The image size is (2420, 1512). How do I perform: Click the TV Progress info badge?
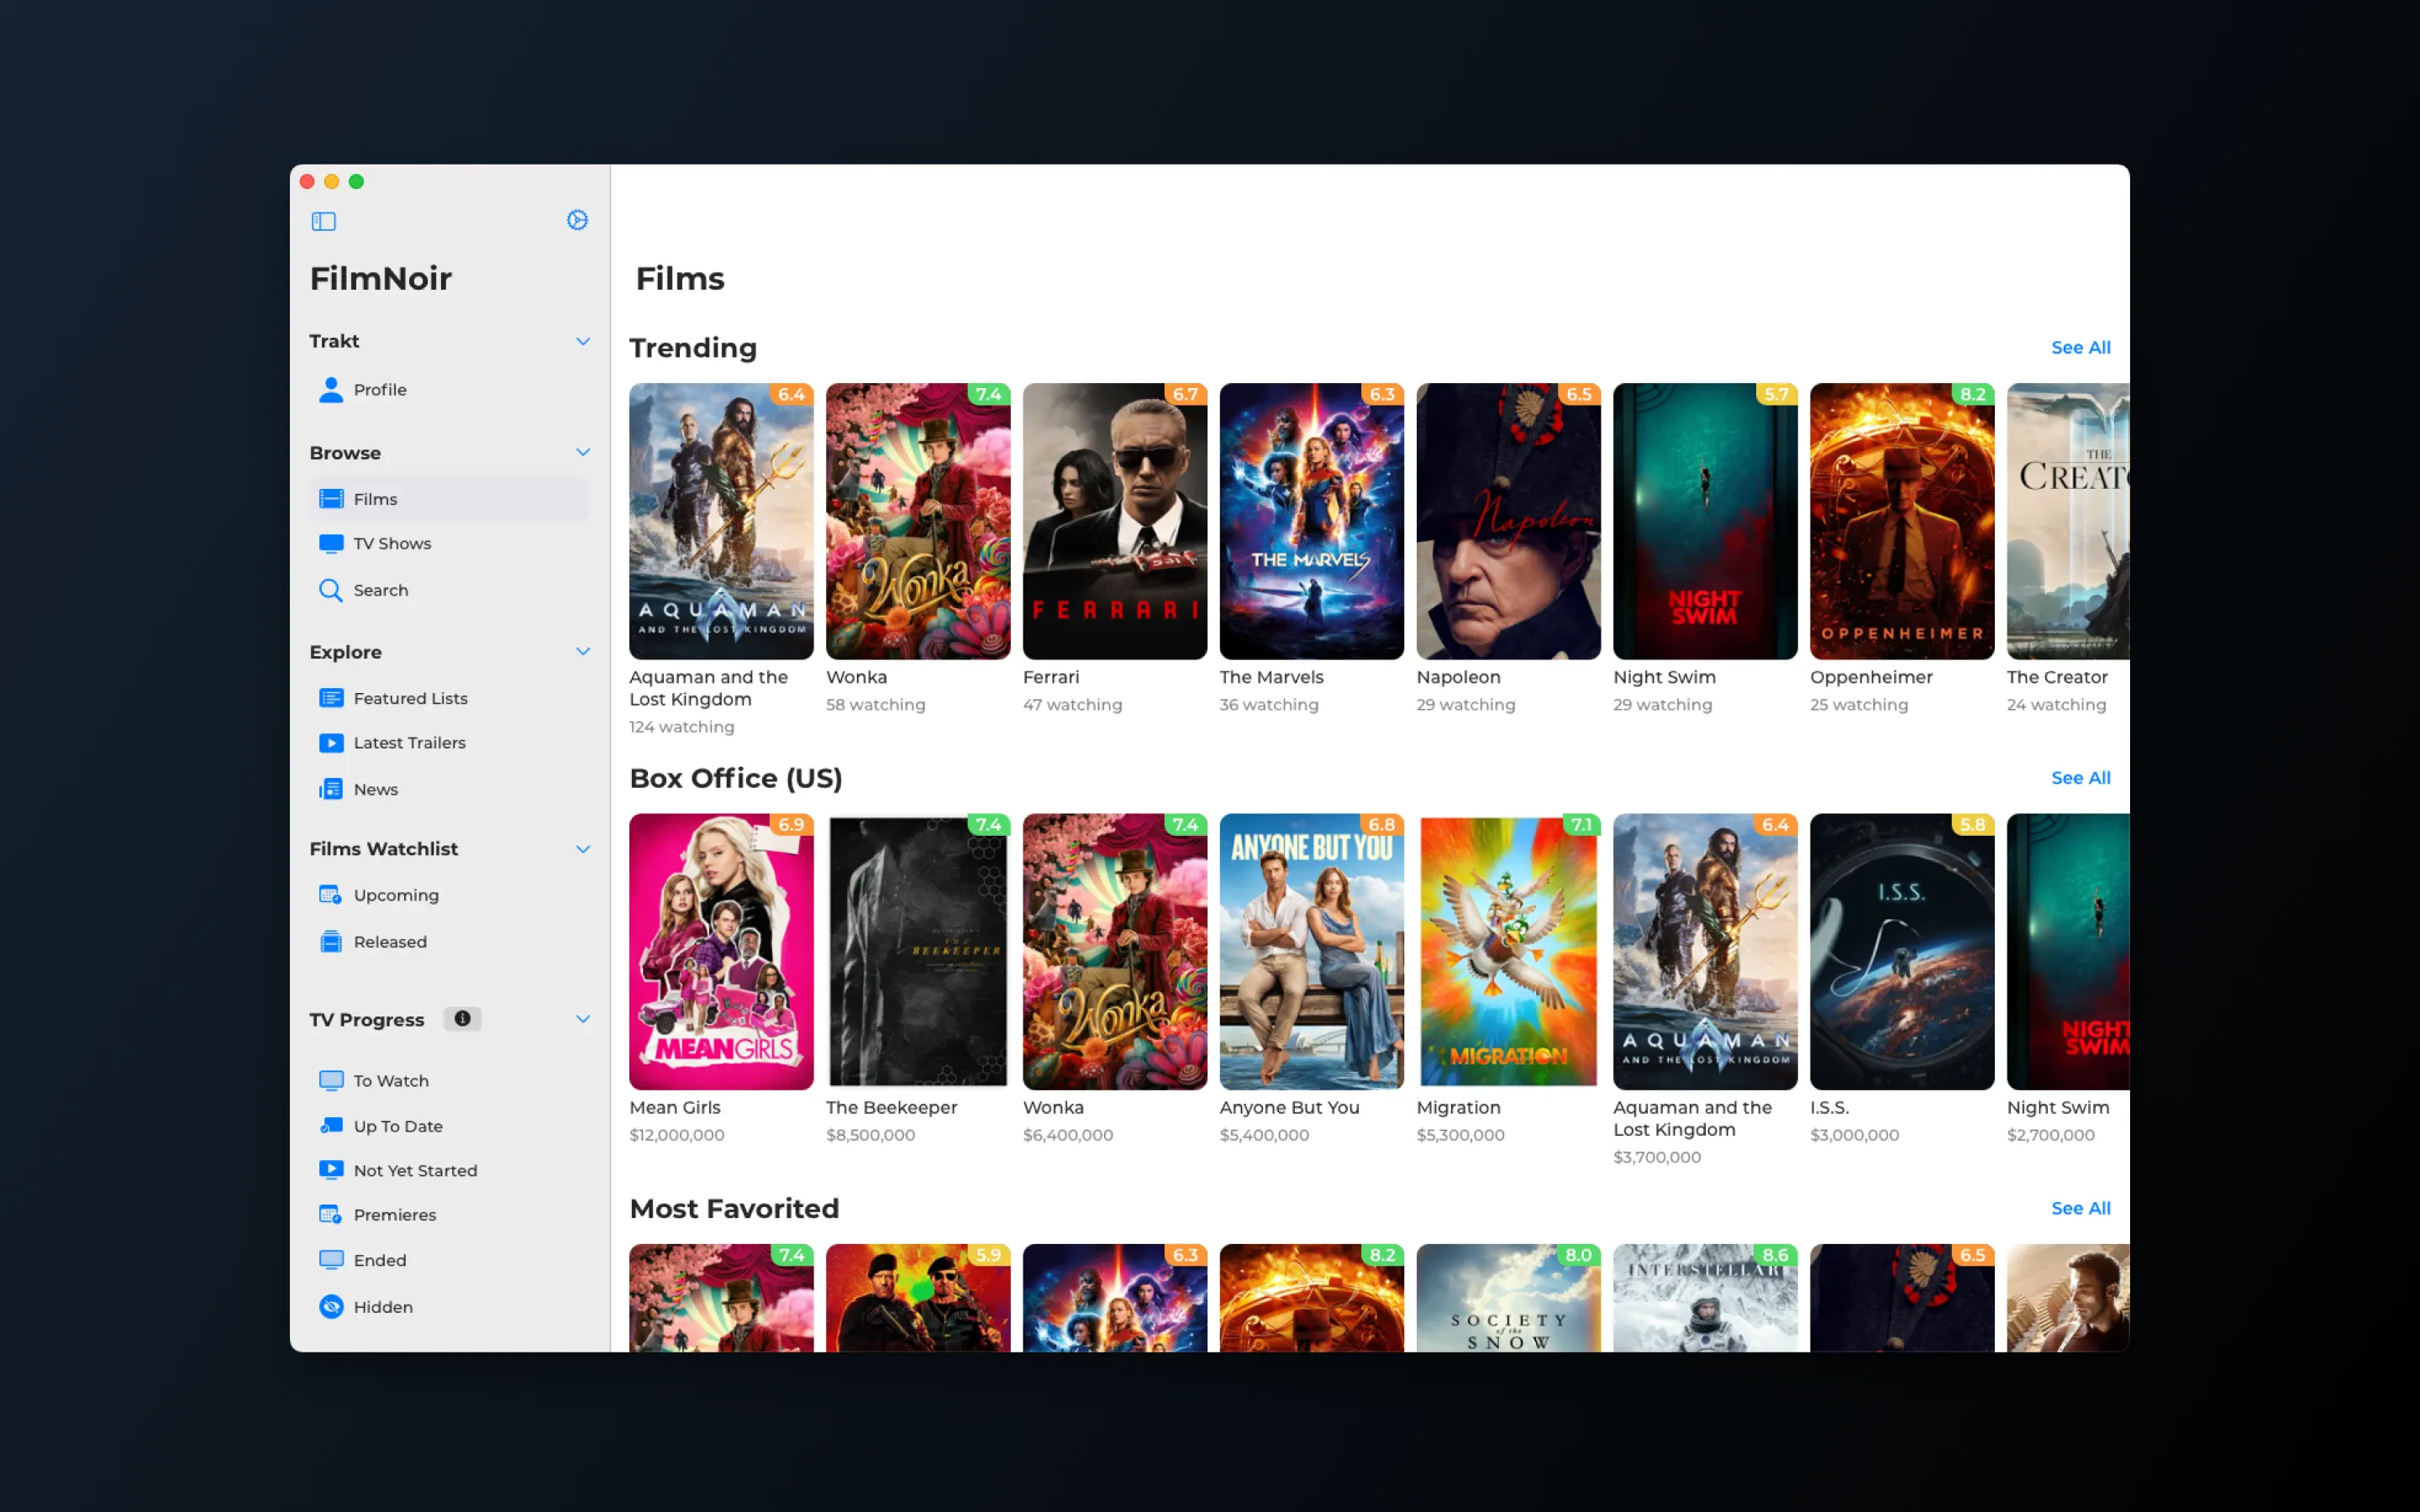462,1018
